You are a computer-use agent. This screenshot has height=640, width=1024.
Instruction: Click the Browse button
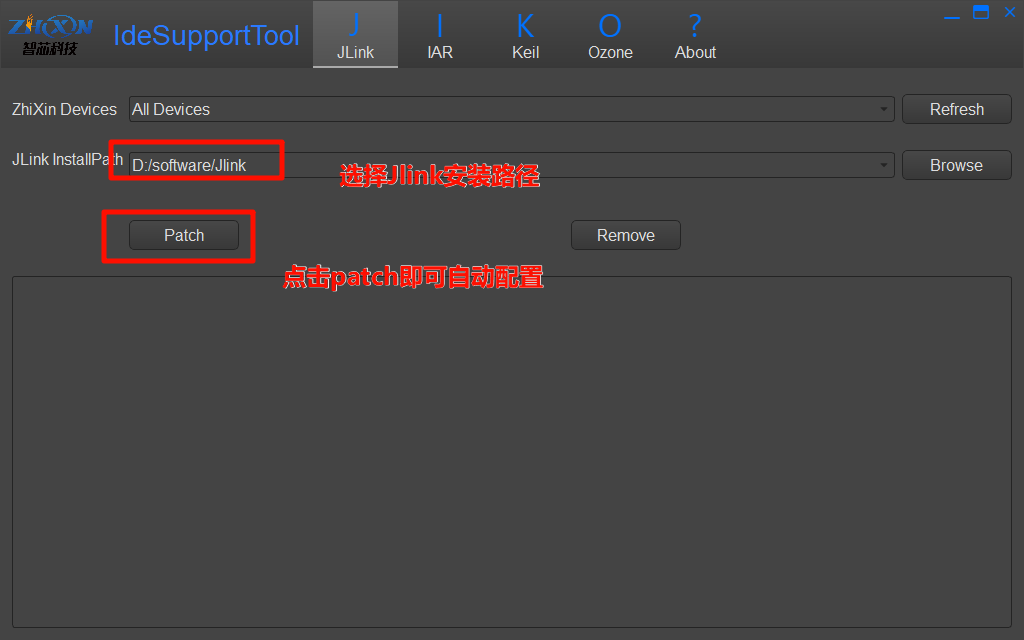pos(957,165)
